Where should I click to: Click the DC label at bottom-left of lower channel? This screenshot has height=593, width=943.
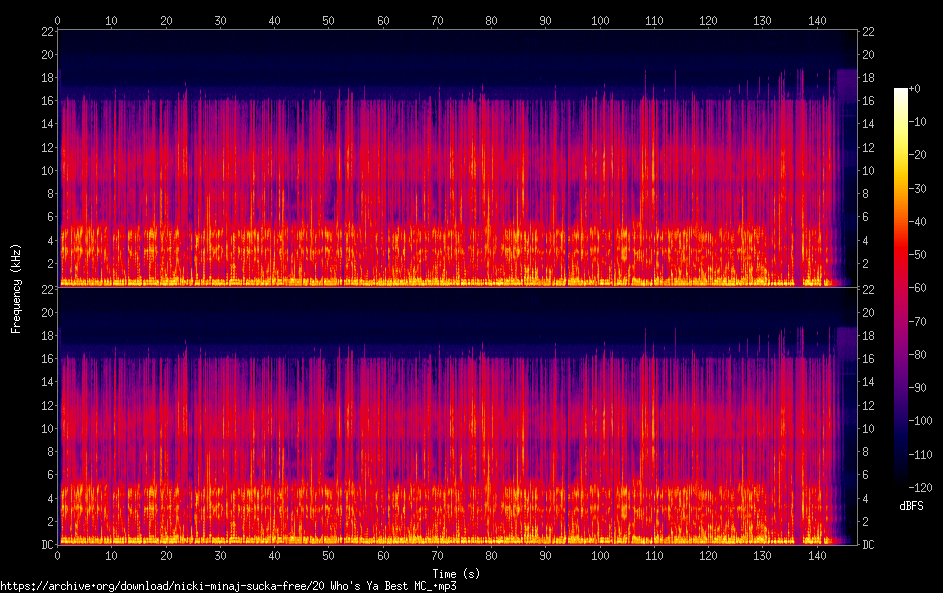[46, 545]
